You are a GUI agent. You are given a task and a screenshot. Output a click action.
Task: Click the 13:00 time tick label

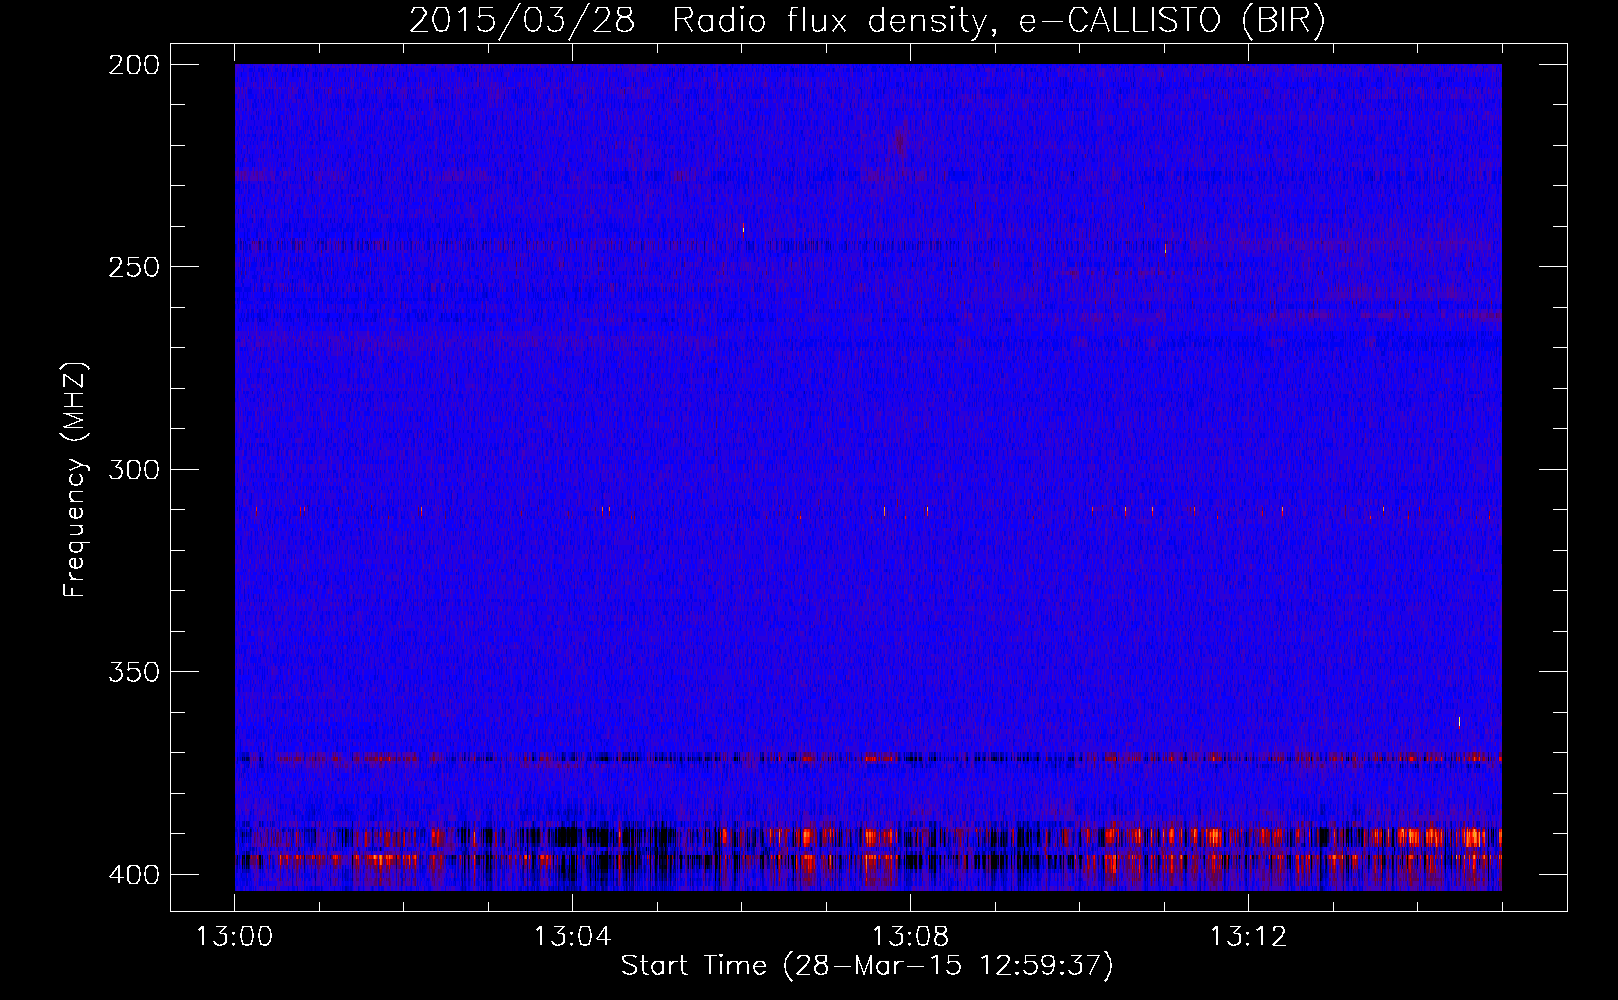(x=235, y=937)
